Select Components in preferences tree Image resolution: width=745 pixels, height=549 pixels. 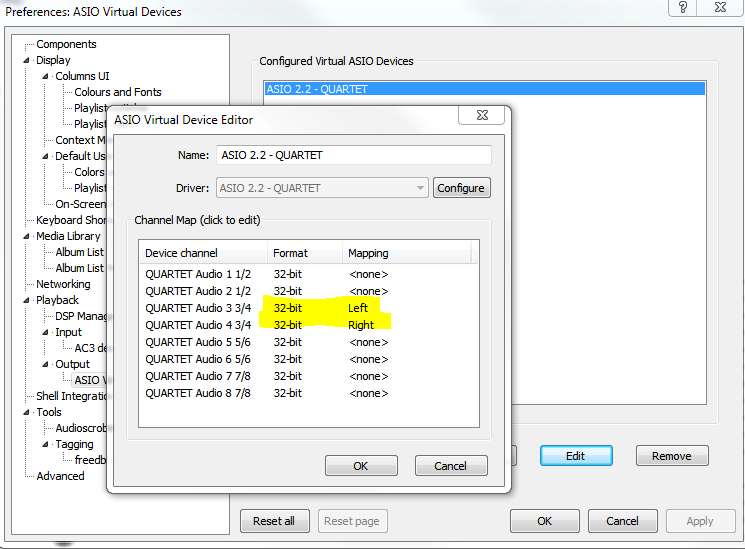tap(66, 44)
